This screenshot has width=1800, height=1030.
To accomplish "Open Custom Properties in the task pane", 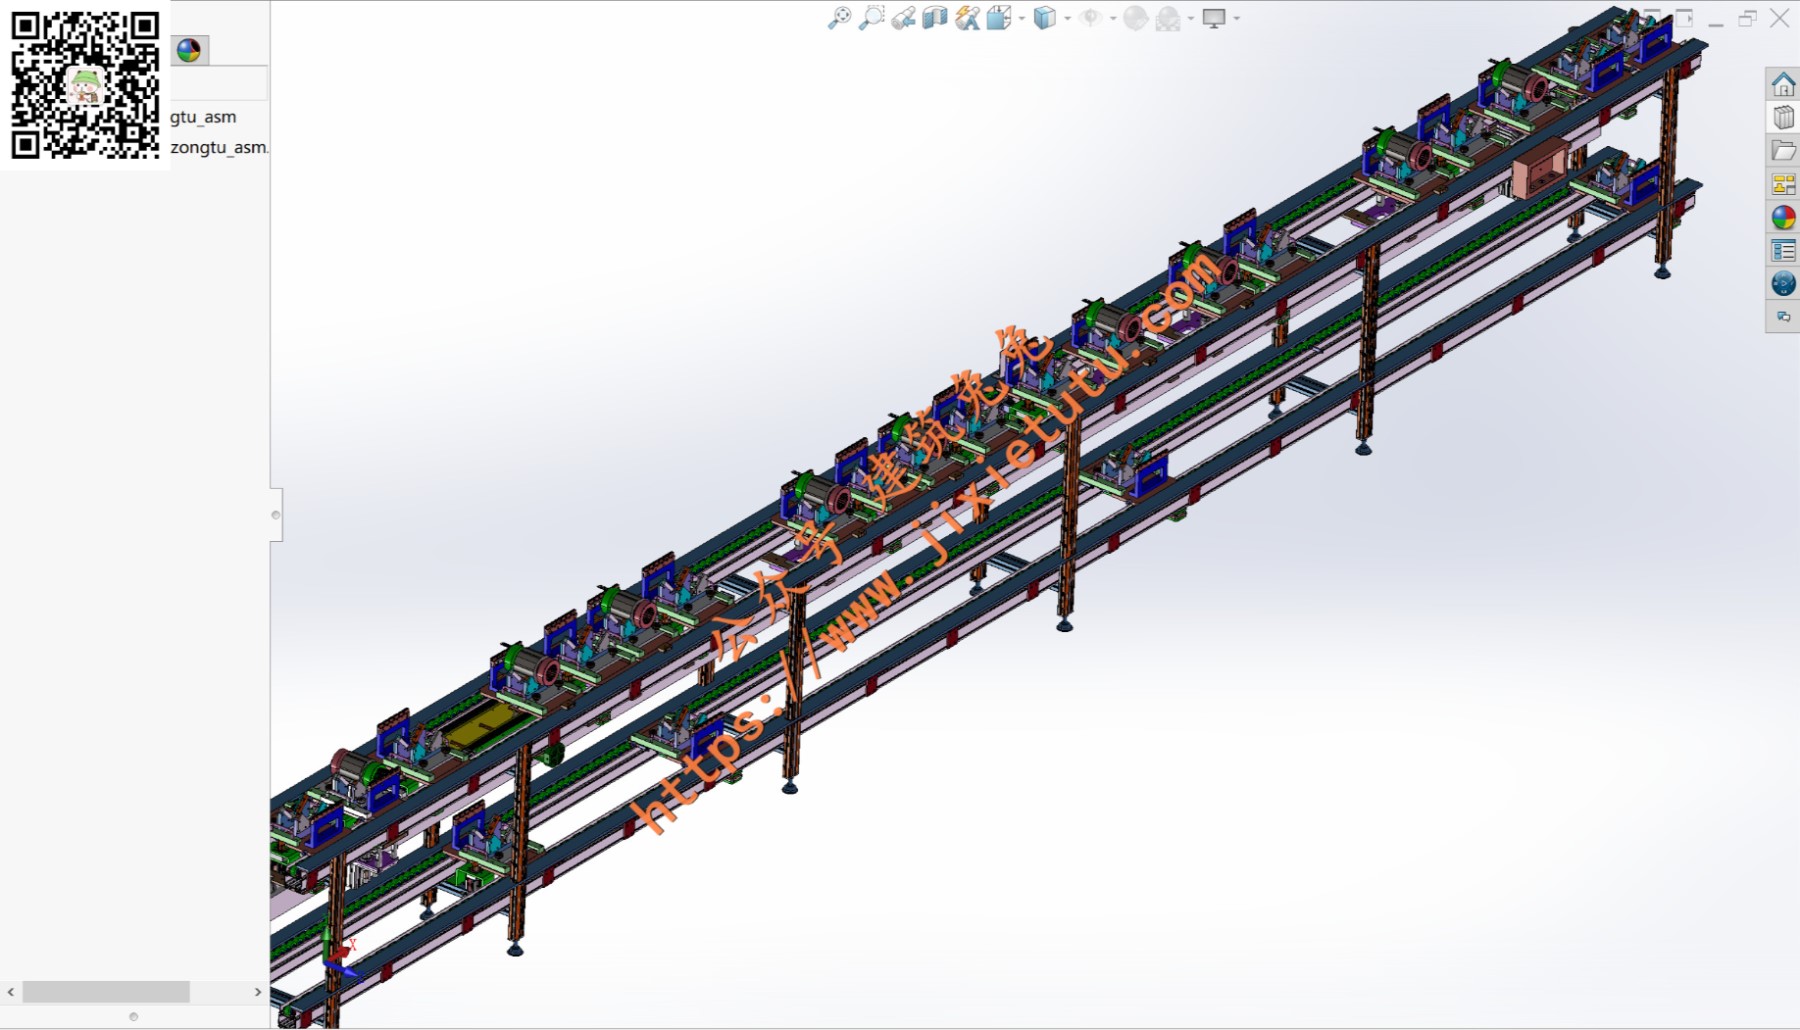I will point(1783,250).
